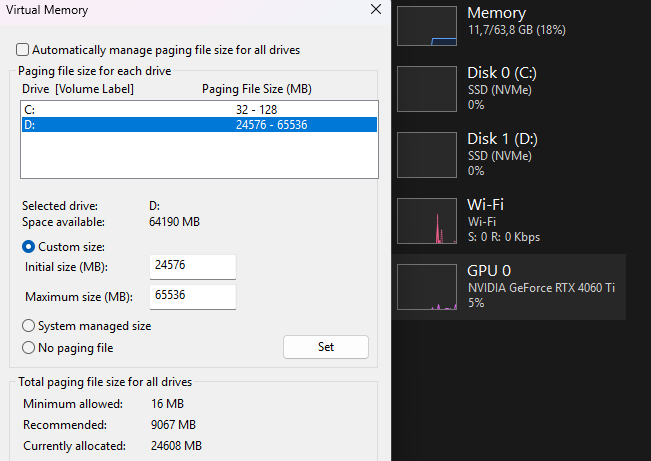Click the Disk 1 (D:) graph thumbnail
651x461 pixels.
coord(426,155)
